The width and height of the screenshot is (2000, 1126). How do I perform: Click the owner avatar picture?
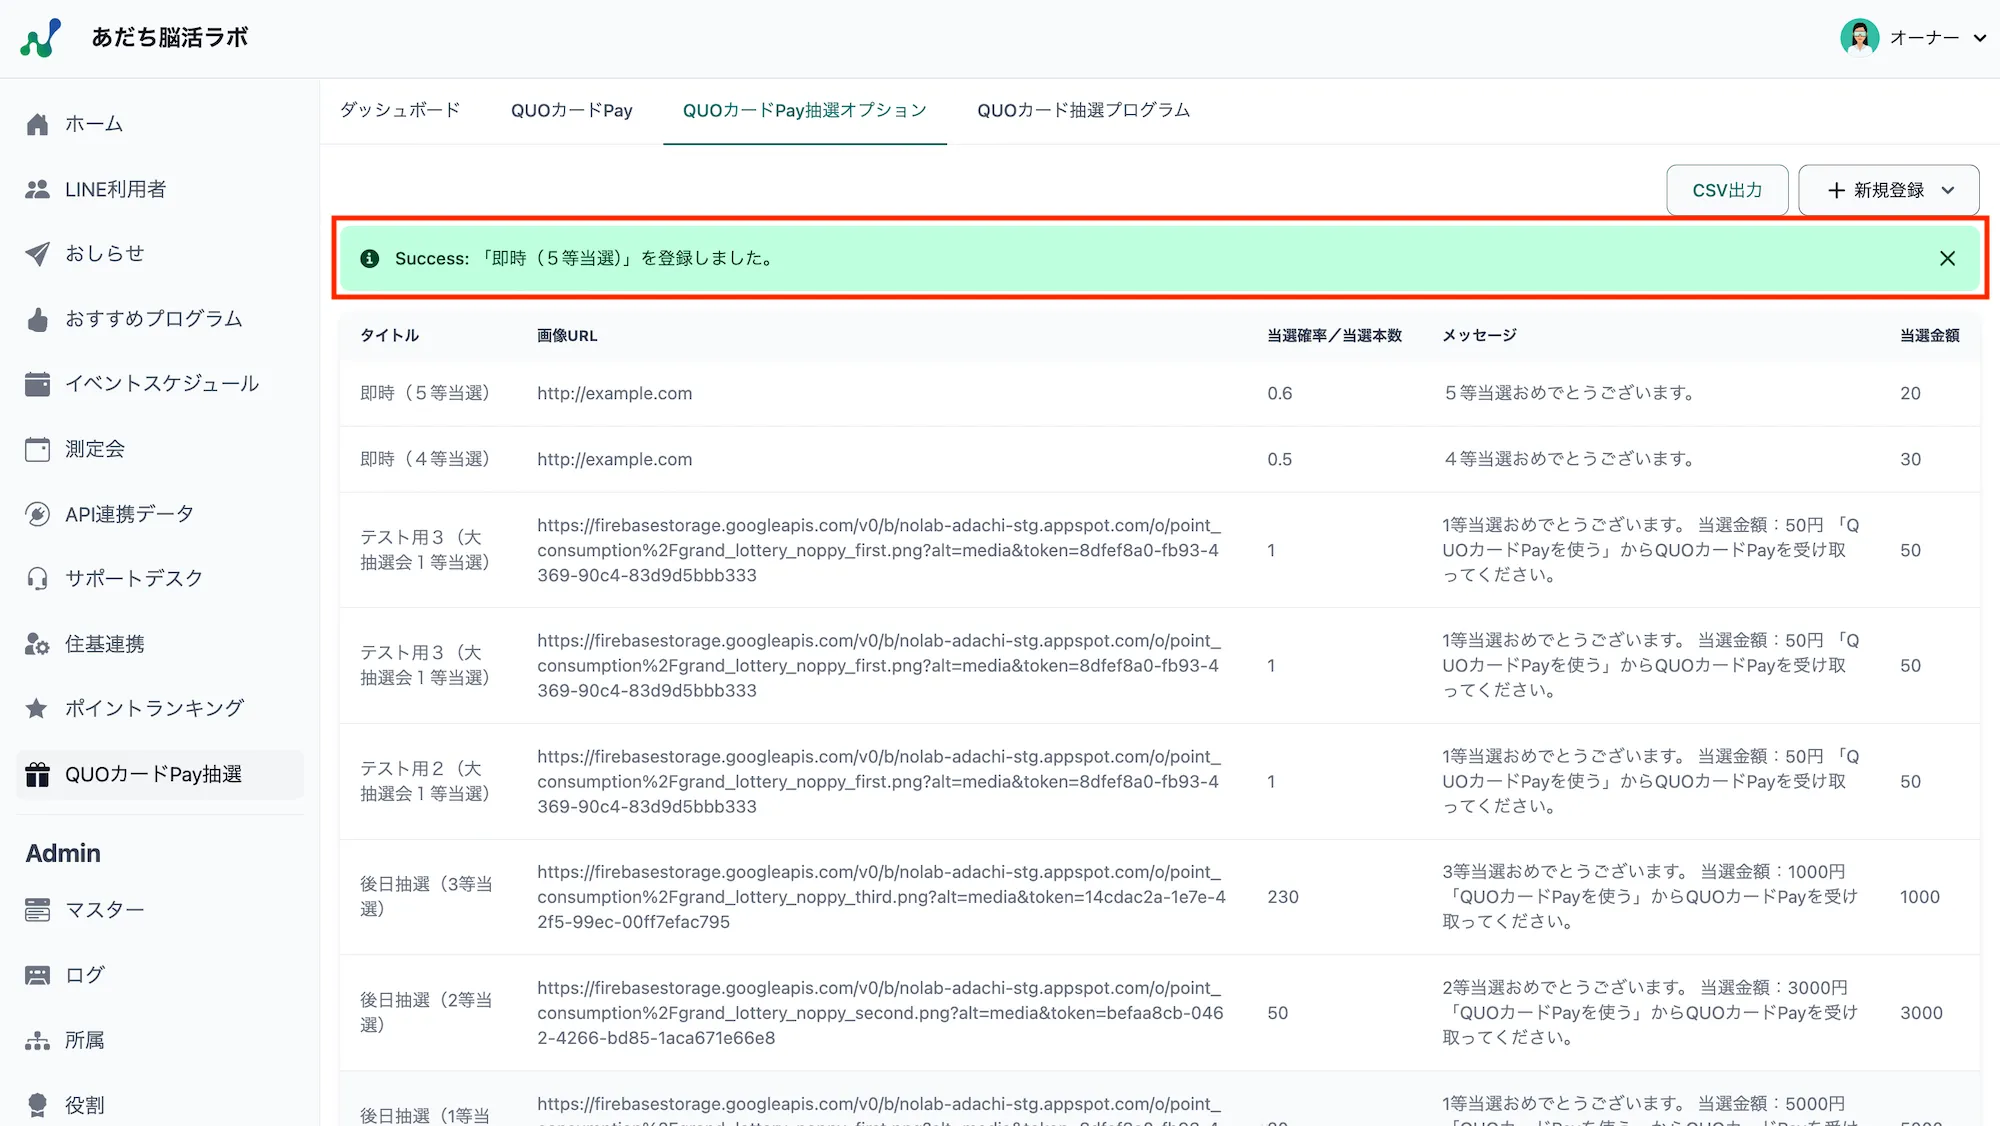click(x=1860, y=38)
